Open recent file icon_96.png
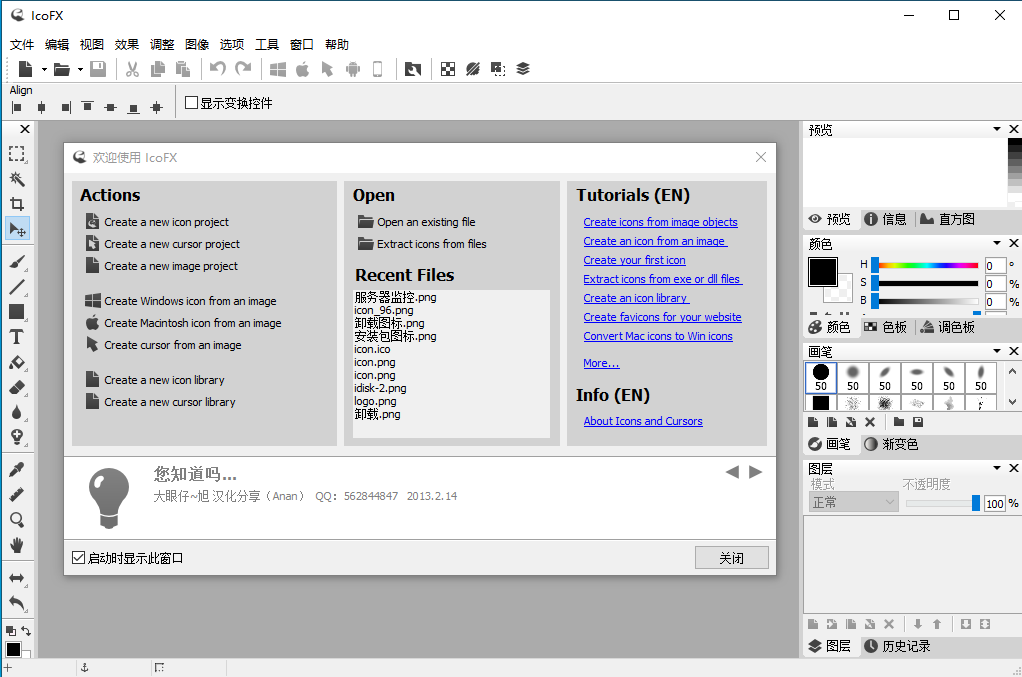 point(384,310)
